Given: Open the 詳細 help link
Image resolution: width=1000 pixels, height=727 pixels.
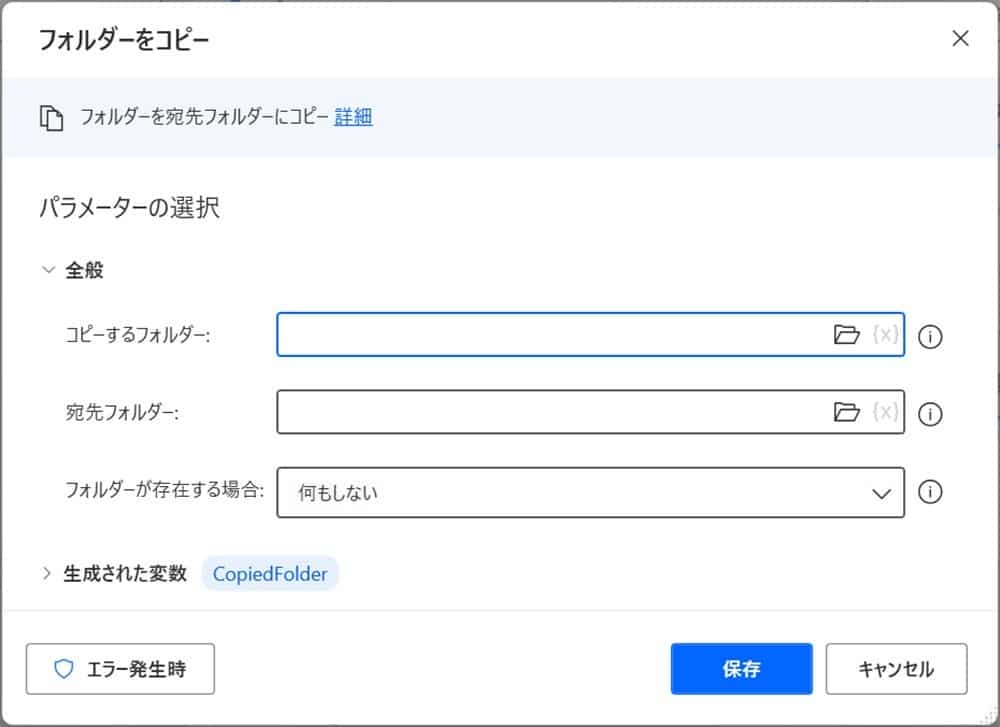Looking at the screenshot, I should click(356, 116).
